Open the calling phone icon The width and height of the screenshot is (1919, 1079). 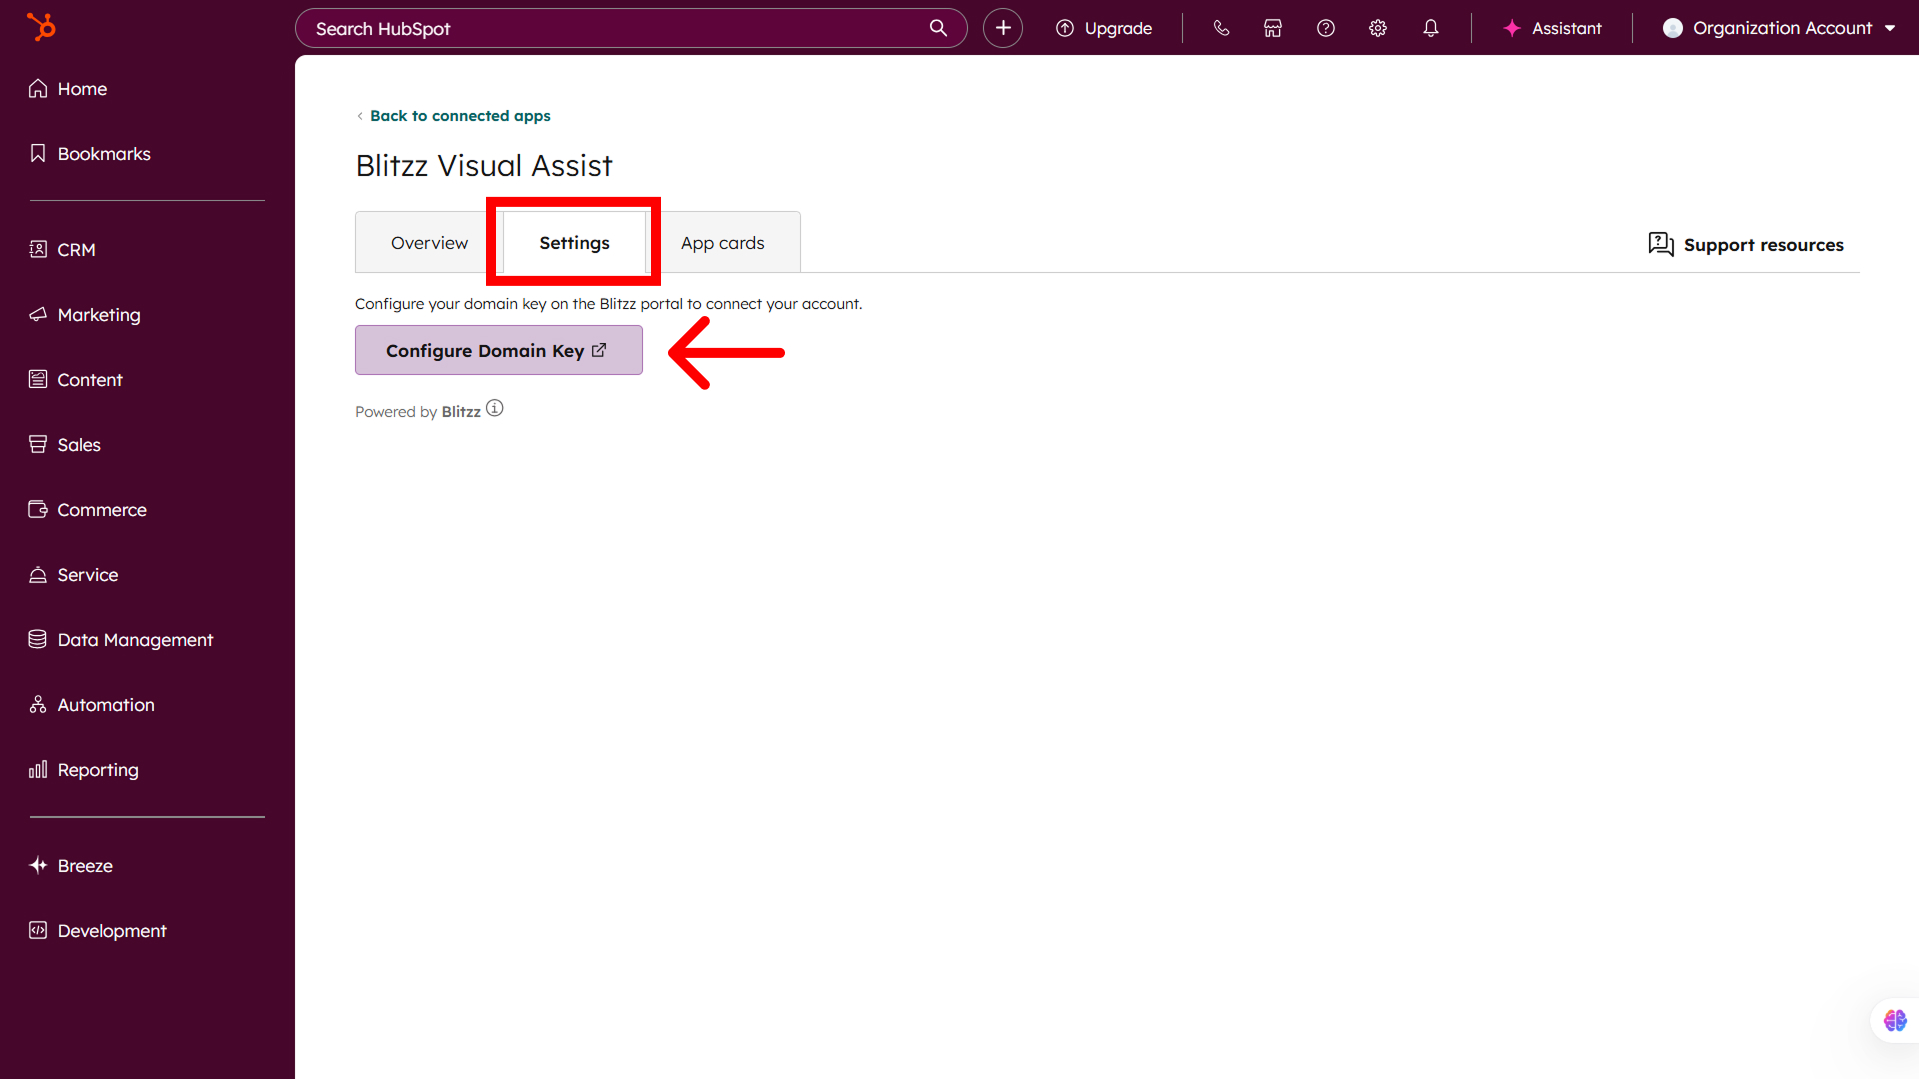pyautogui.click(x=1221, y=28)
